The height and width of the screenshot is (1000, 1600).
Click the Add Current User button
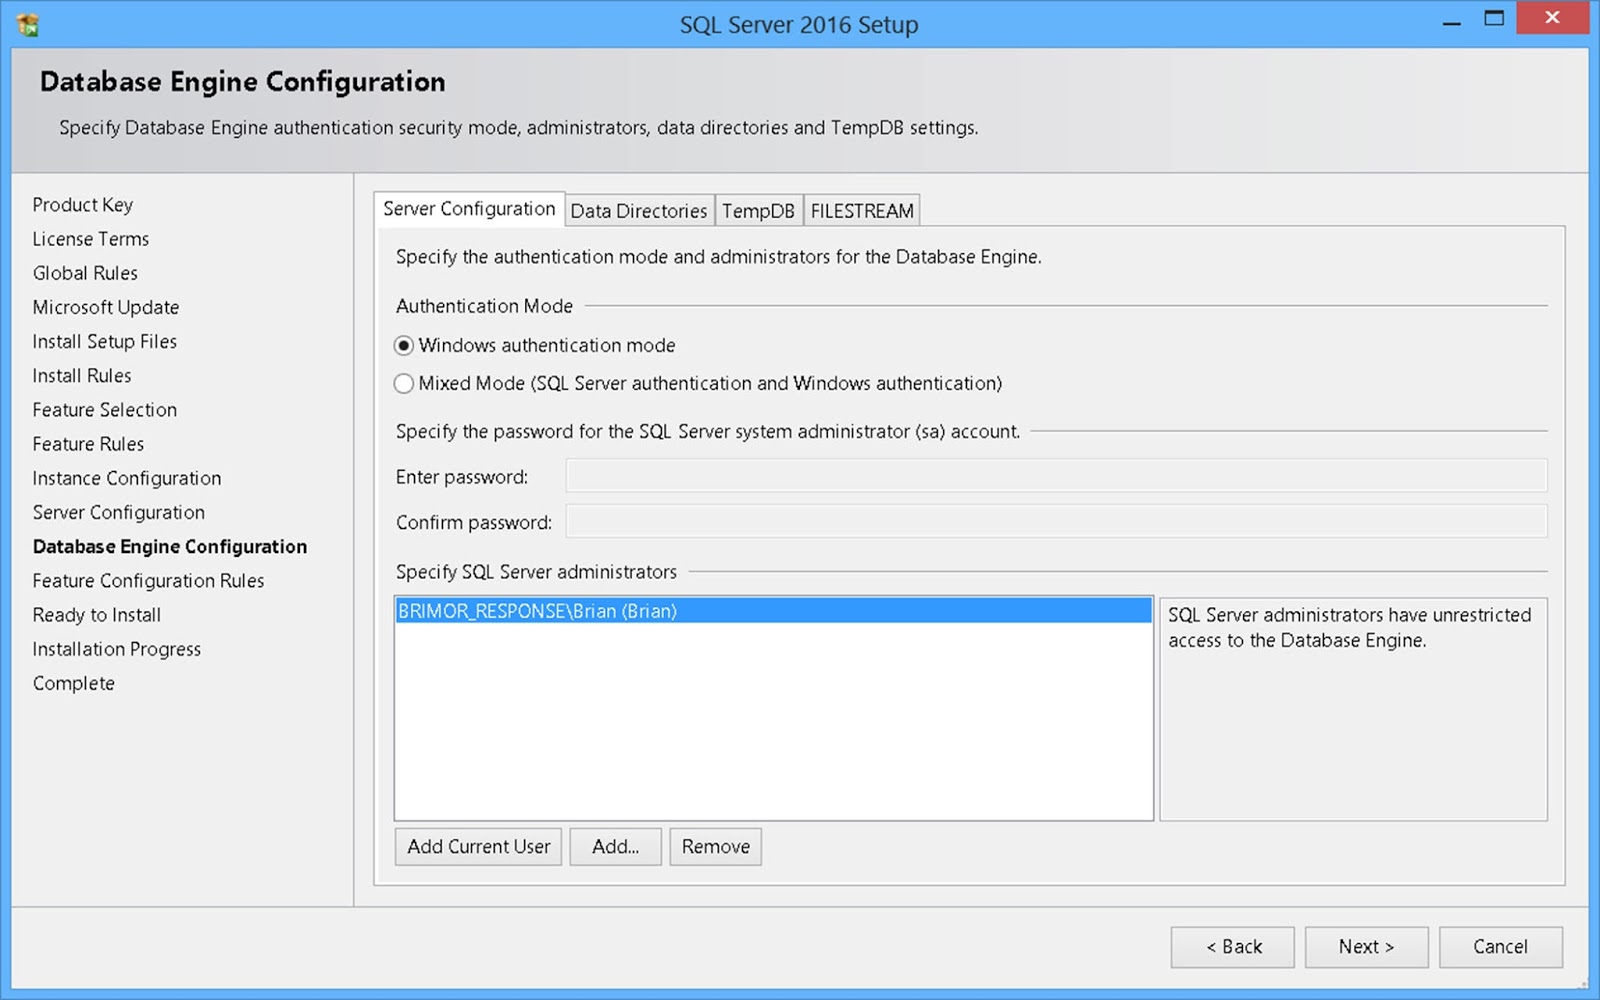[477, 847]
